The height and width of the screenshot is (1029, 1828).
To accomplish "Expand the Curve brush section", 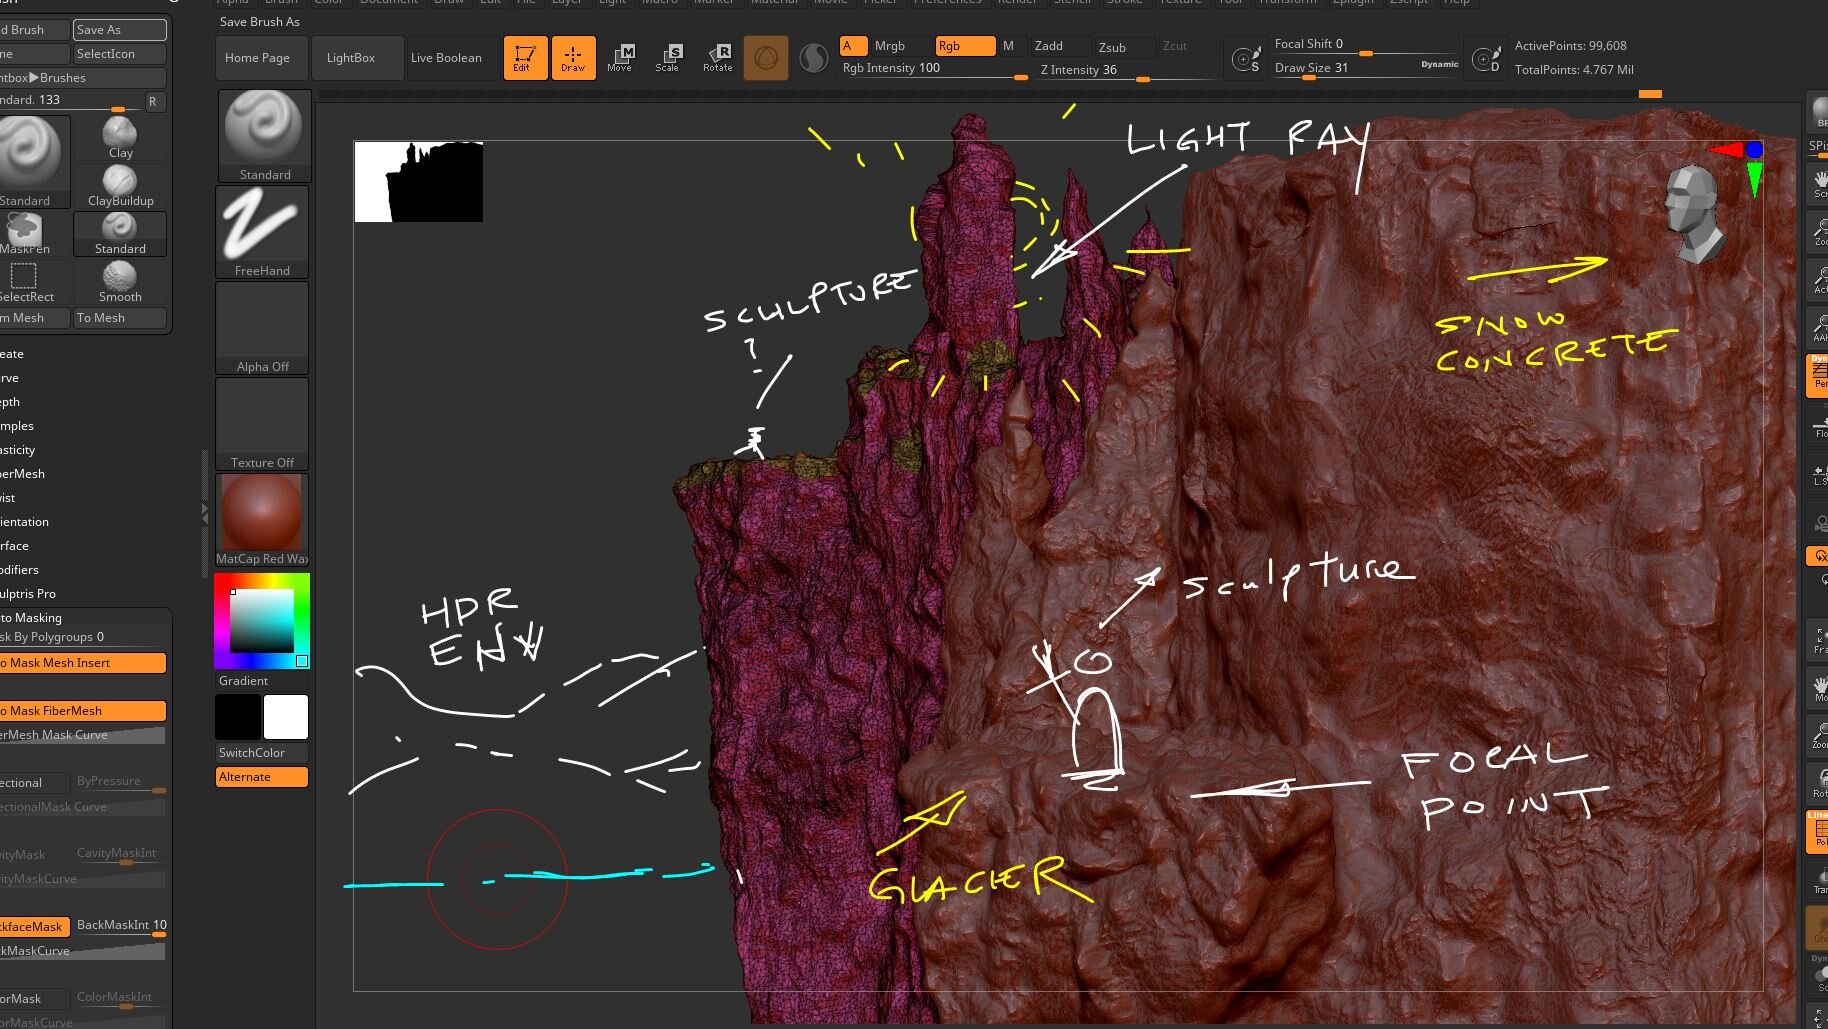I will [x=10, y=378].
